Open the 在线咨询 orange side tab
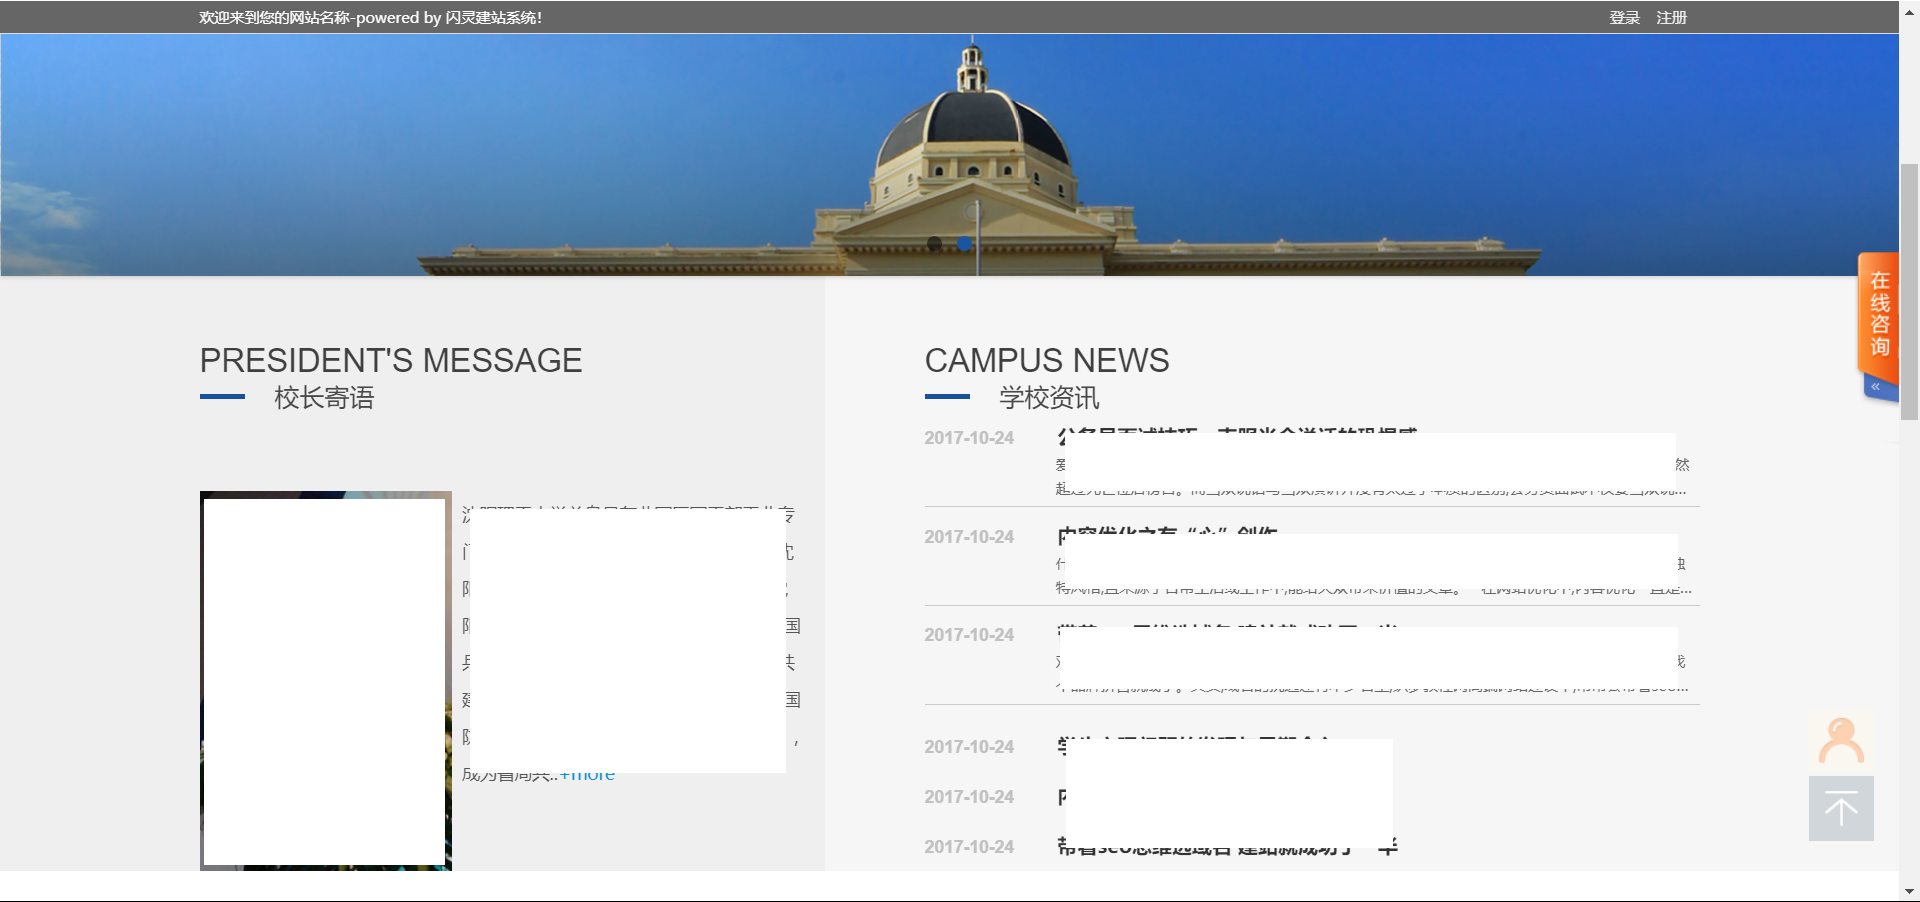Screen dimensions: 1920x902 (x=1879, y=314)
